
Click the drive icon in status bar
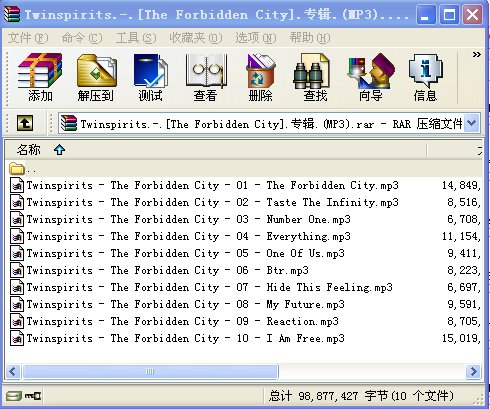coord(14,396)
